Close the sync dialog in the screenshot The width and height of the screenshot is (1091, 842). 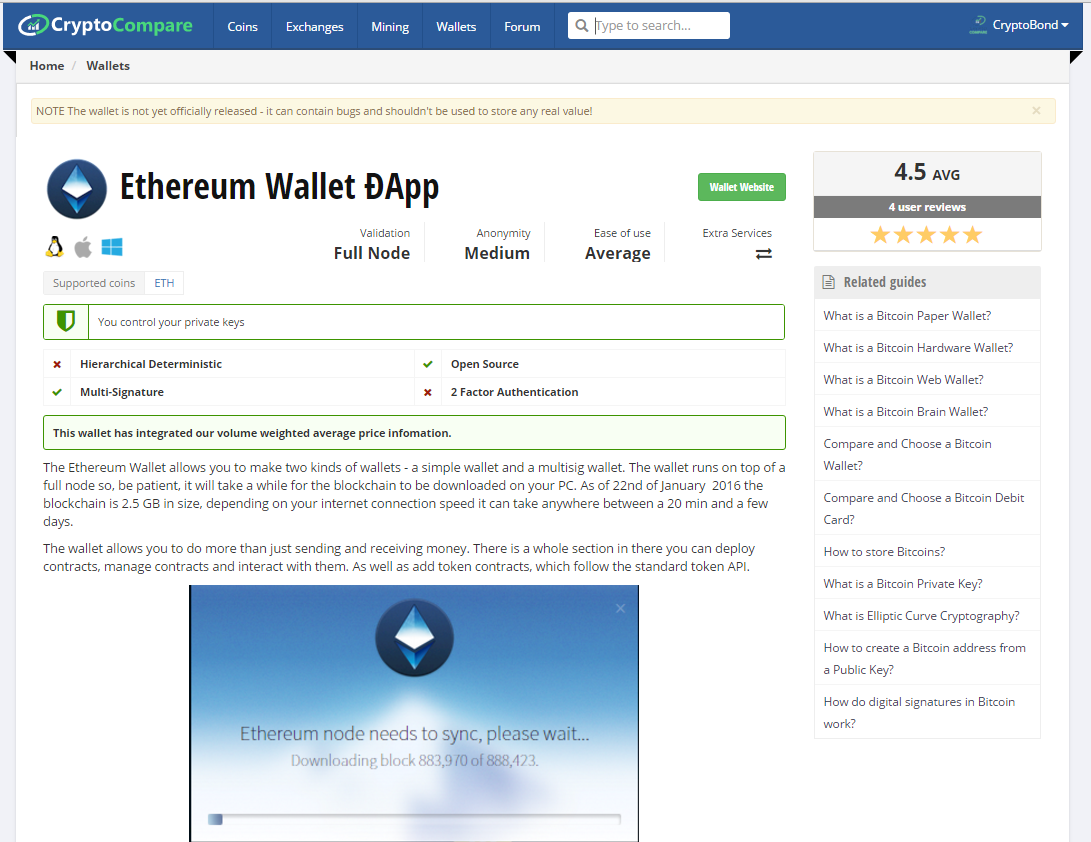620,608
